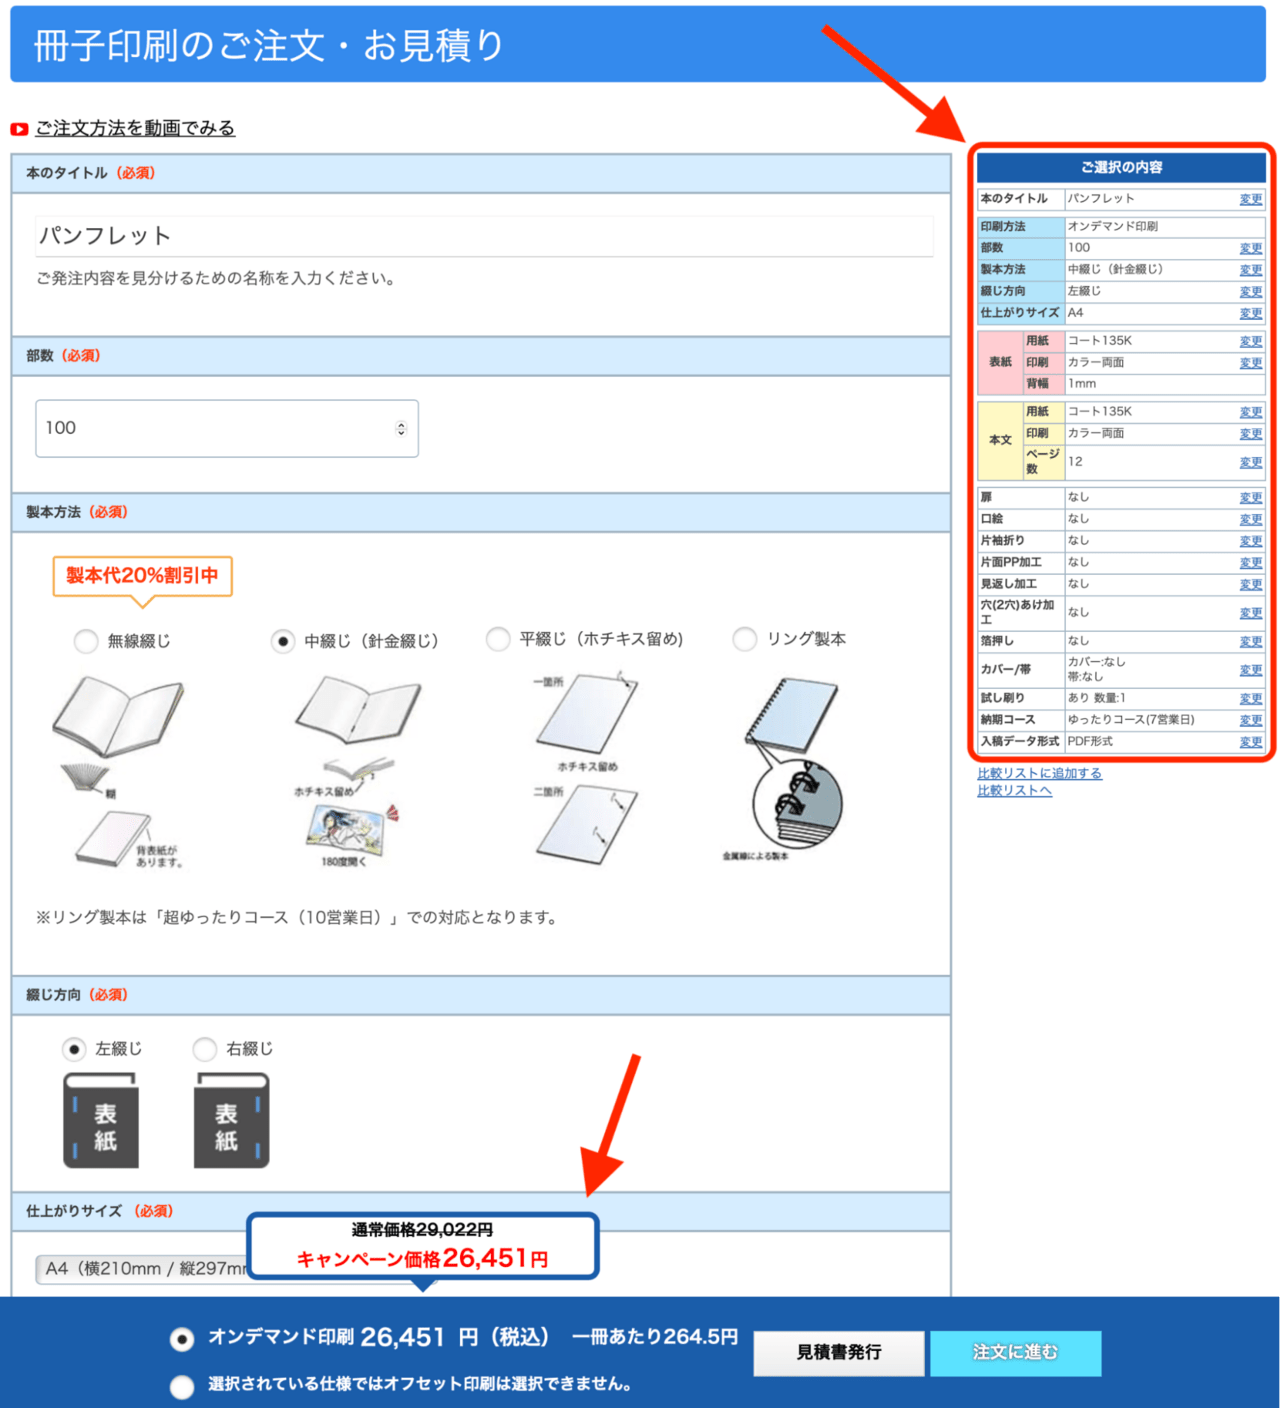Select the リング製本 binding option
1280x1408 pixels.
(745, 639)
